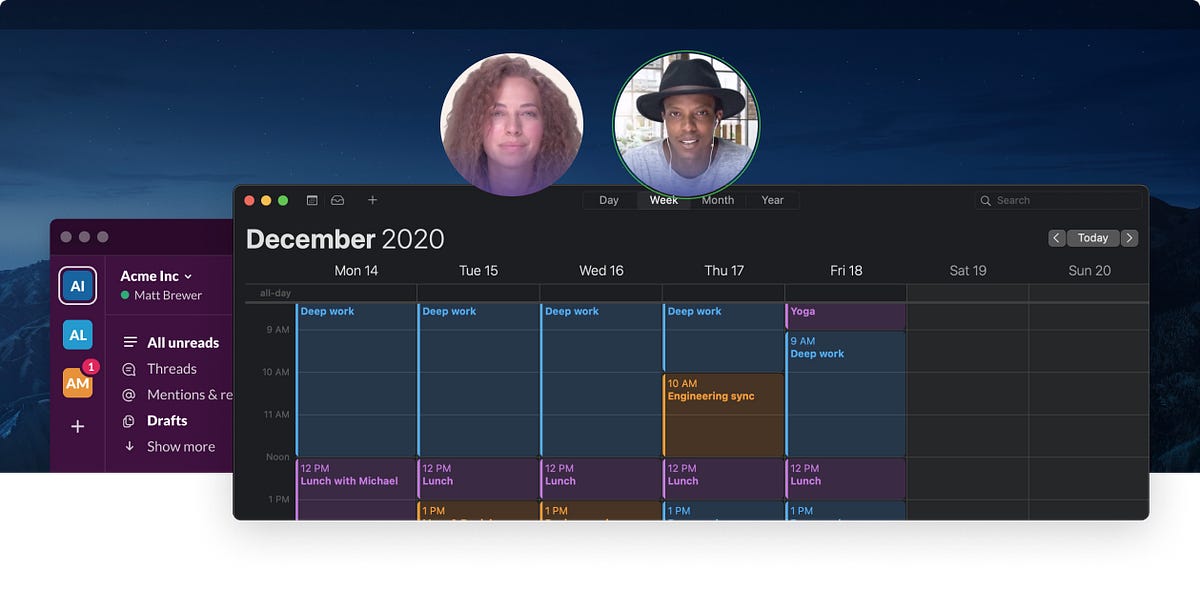Open the Yoga event on Friday
Image resolution: width=1200 pixels, height=600 pixels.
click(845, 311)
